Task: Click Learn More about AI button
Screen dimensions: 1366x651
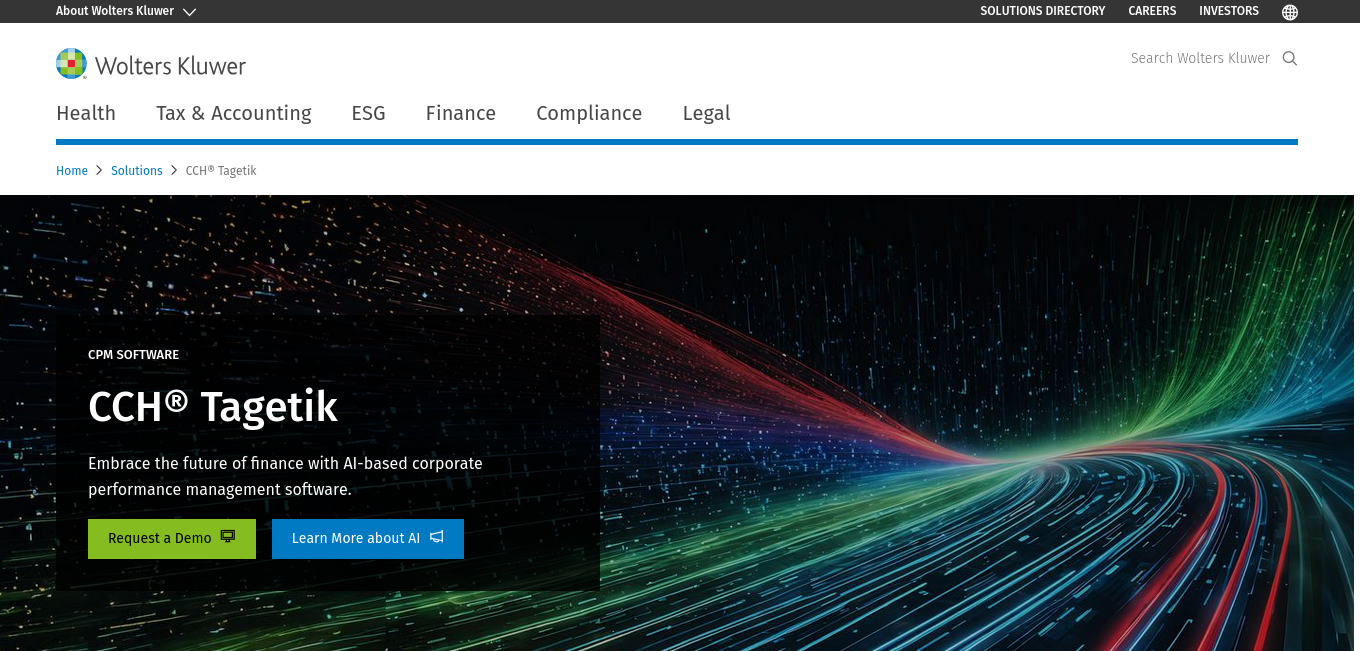Action: click(368, 538)
